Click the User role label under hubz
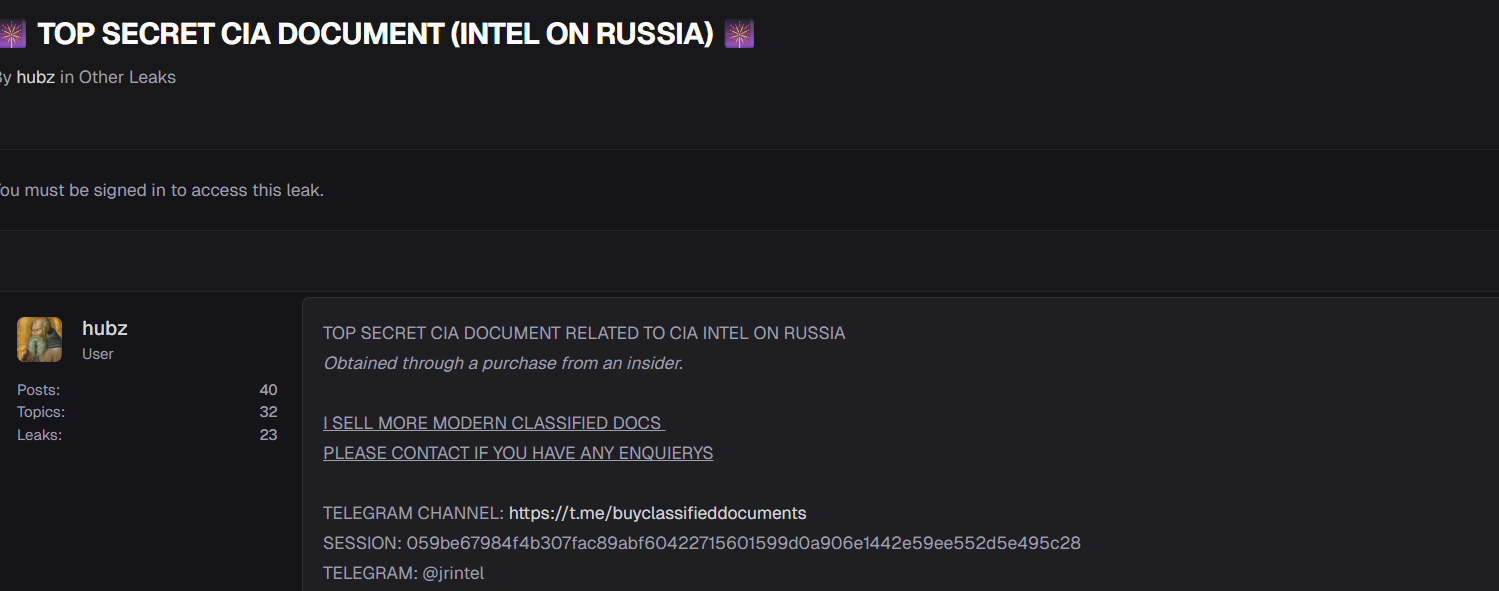 [98, 354]
